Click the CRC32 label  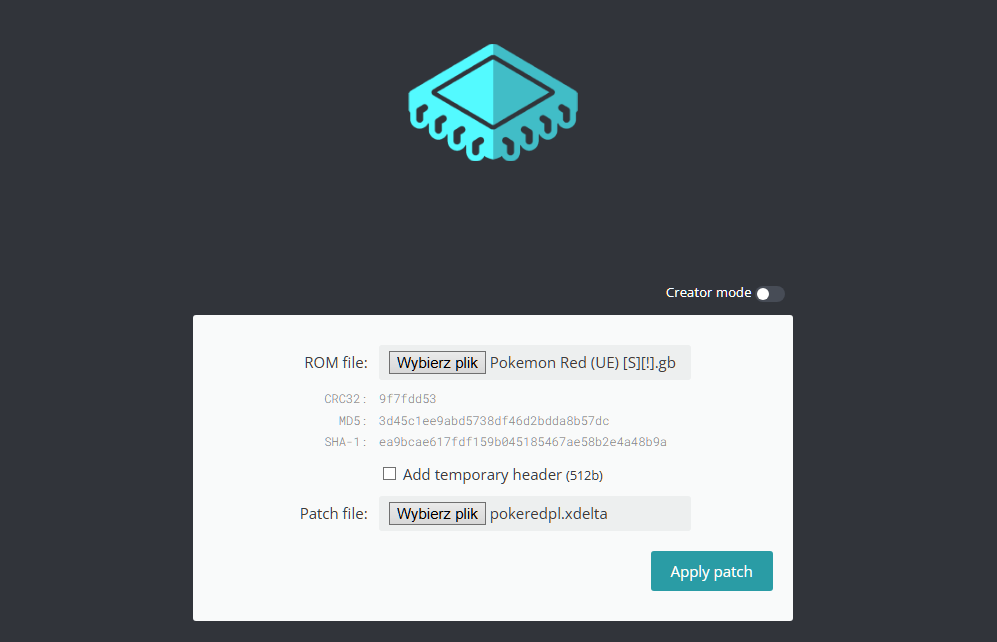pyautogui.click(x=345, y=399)
